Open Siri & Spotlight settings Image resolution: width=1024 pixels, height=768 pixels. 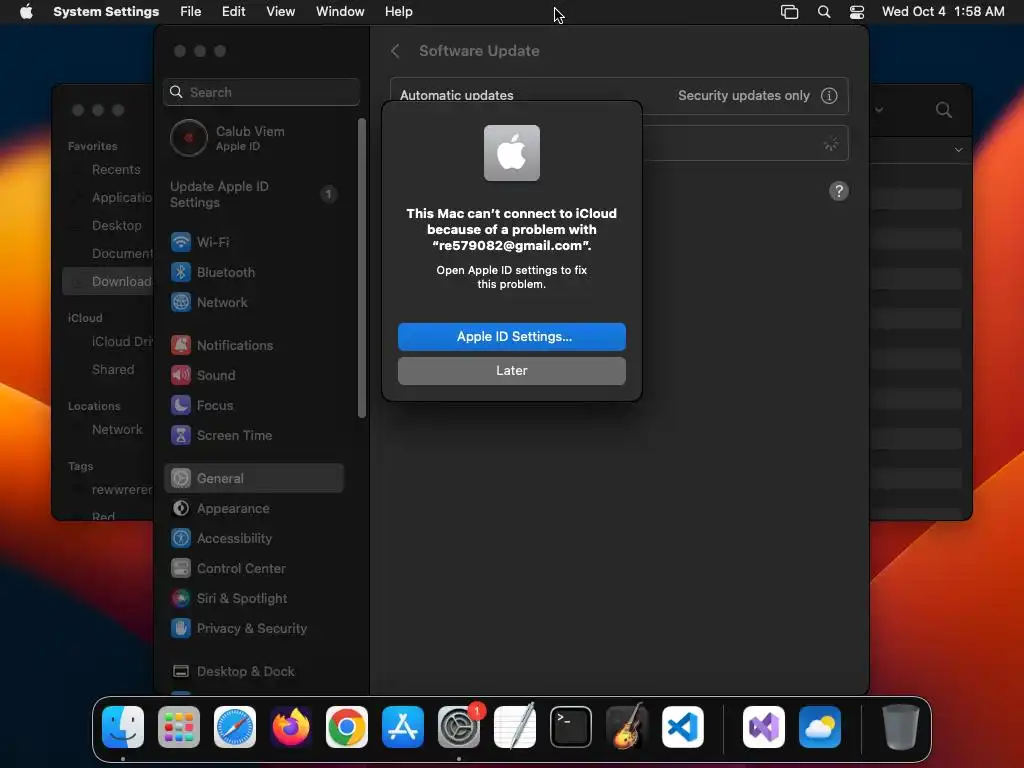pos(253,598)
